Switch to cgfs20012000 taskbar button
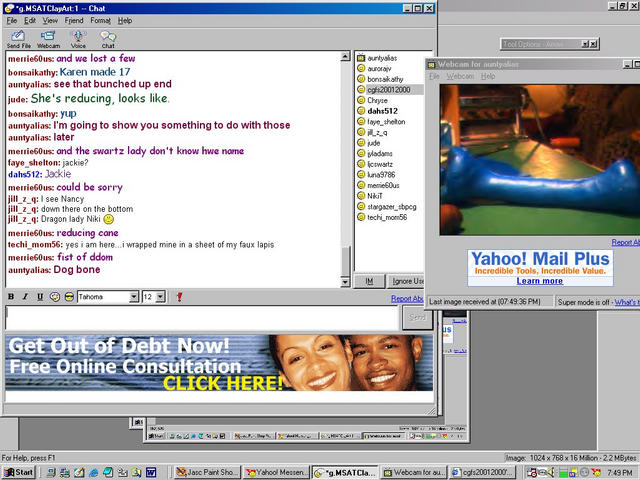Image resolution: width=640 pixels, height=480 pixels. 482,473
